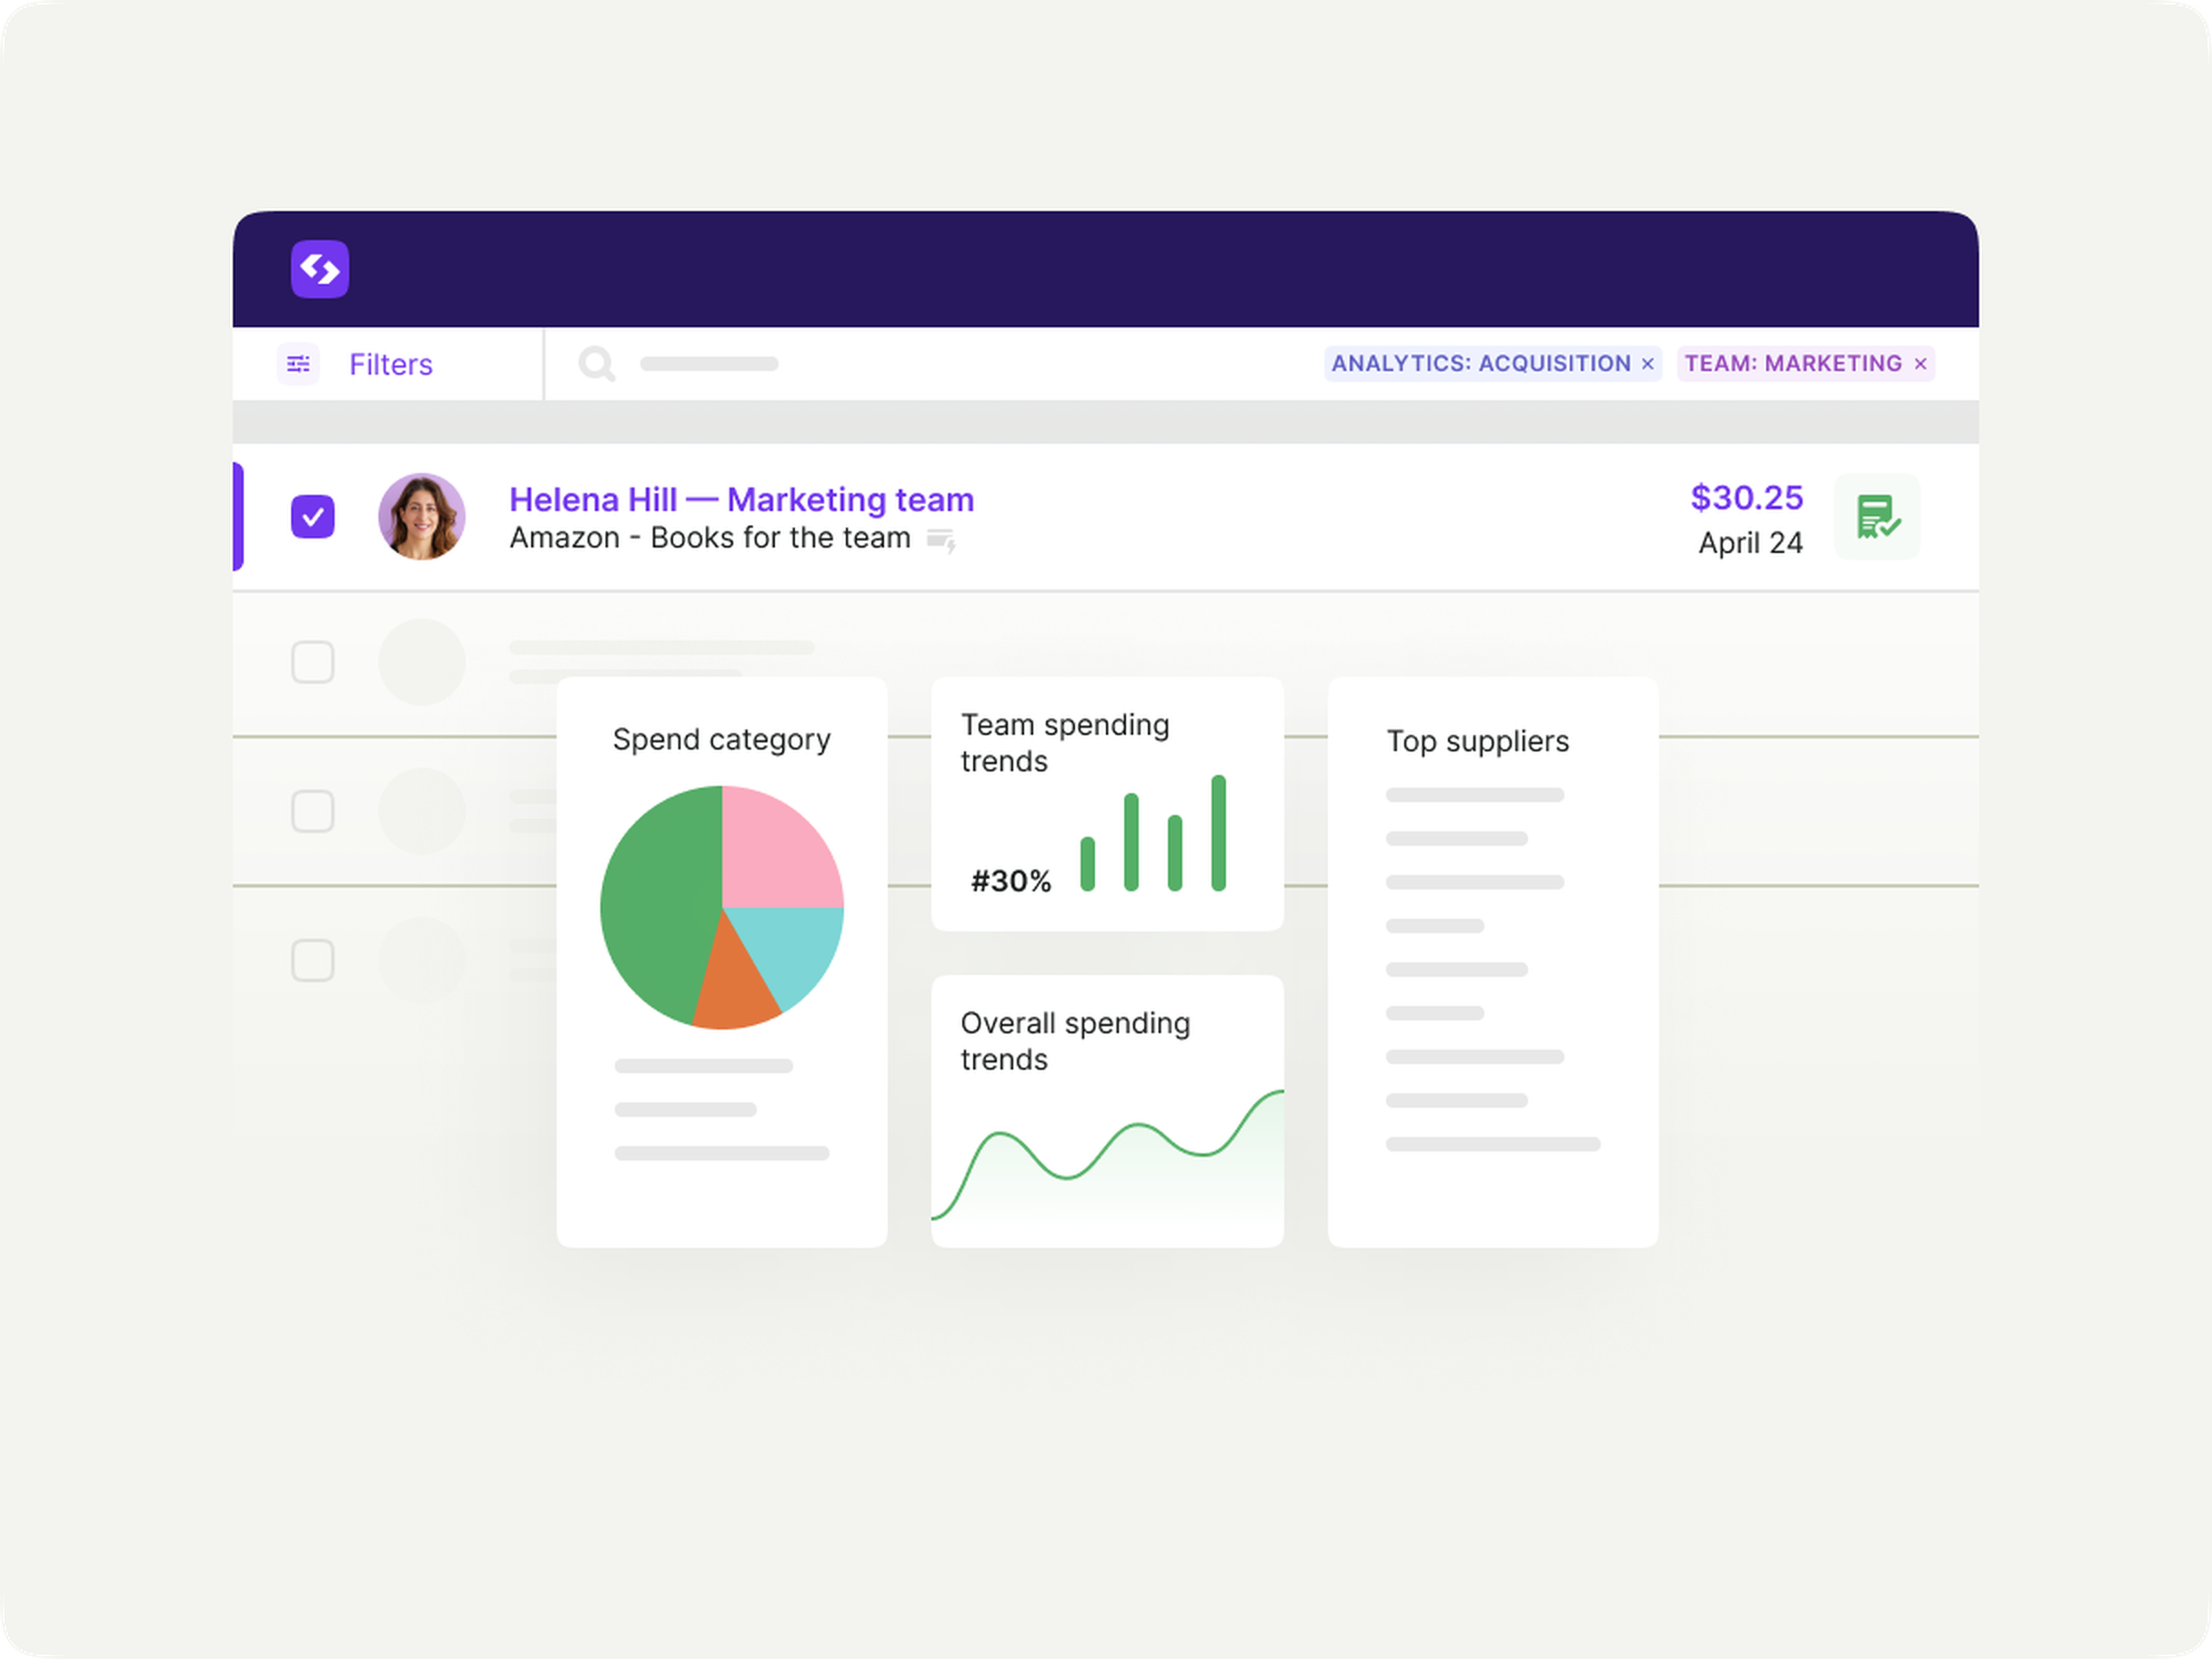This screenshot has width=2212, height=1659.
Task: Click the lightning note icon beside the transaction description
Action: [941, 540]
